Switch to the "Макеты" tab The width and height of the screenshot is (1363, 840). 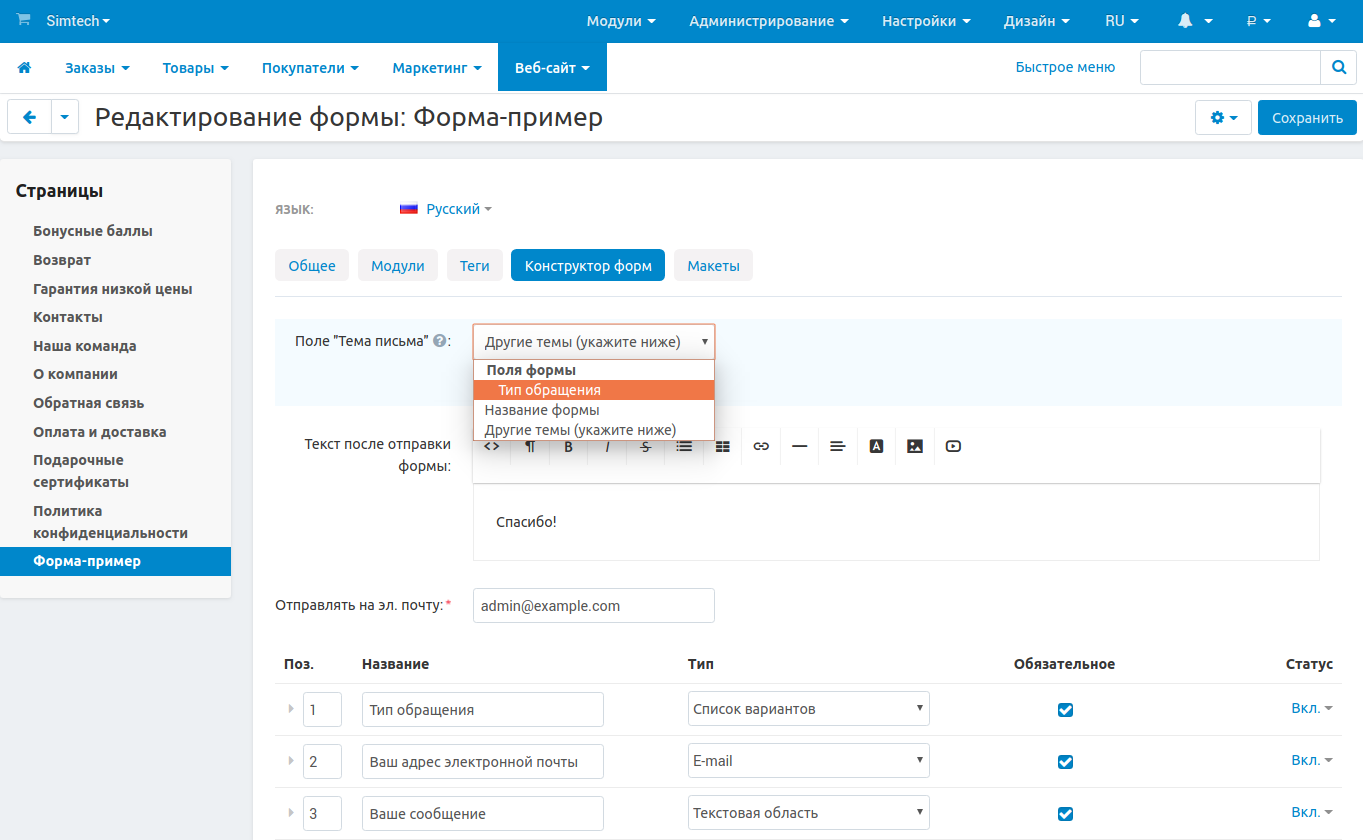[x=713, y=266]
